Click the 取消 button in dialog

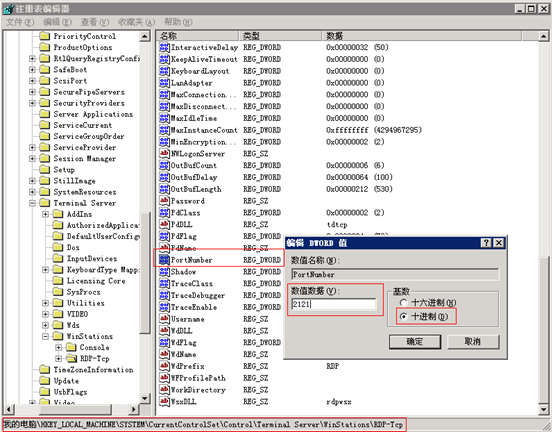coord(473,342)
